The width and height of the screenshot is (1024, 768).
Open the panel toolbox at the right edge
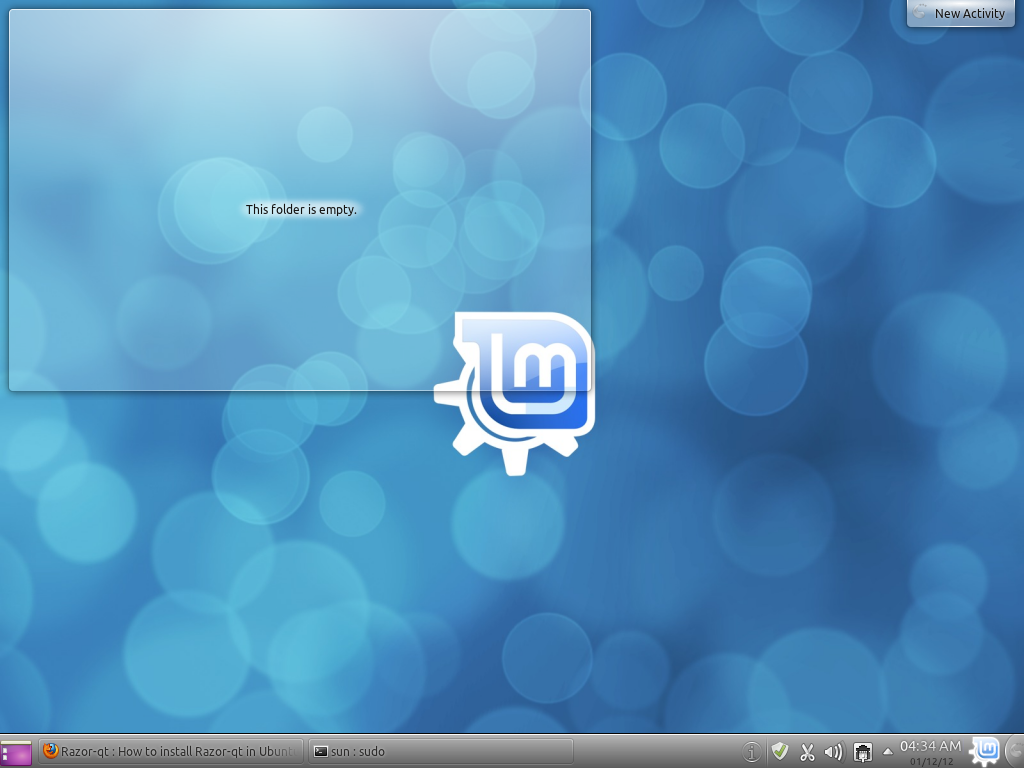pos(1016,750)
